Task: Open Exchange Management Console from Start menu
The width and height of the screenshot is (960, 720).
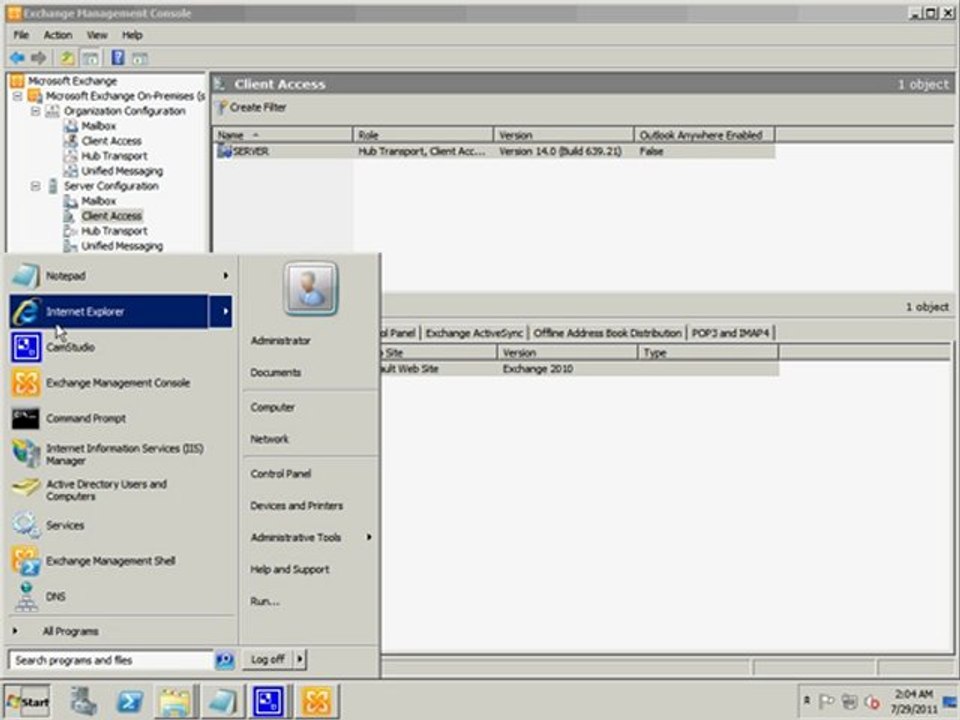Action: click(119, 383)
